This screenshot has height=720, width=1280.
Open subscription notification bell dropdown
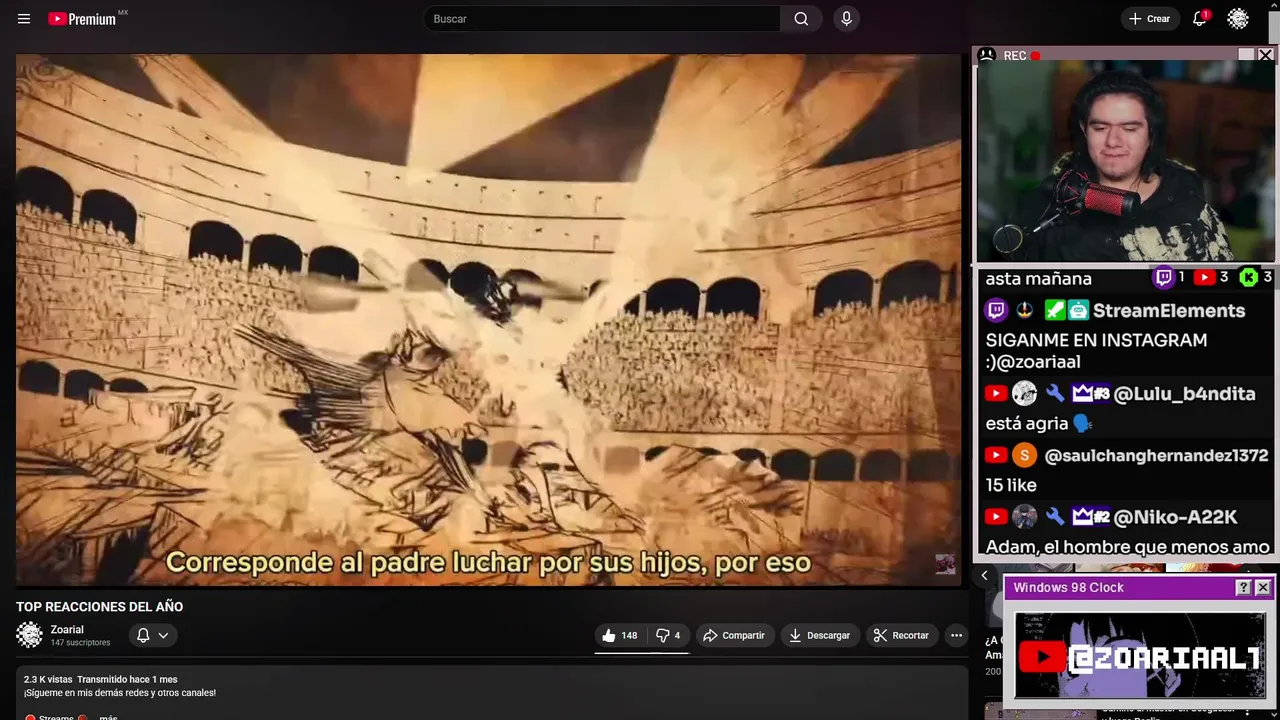pyautogui.click(x=153, y=635)
